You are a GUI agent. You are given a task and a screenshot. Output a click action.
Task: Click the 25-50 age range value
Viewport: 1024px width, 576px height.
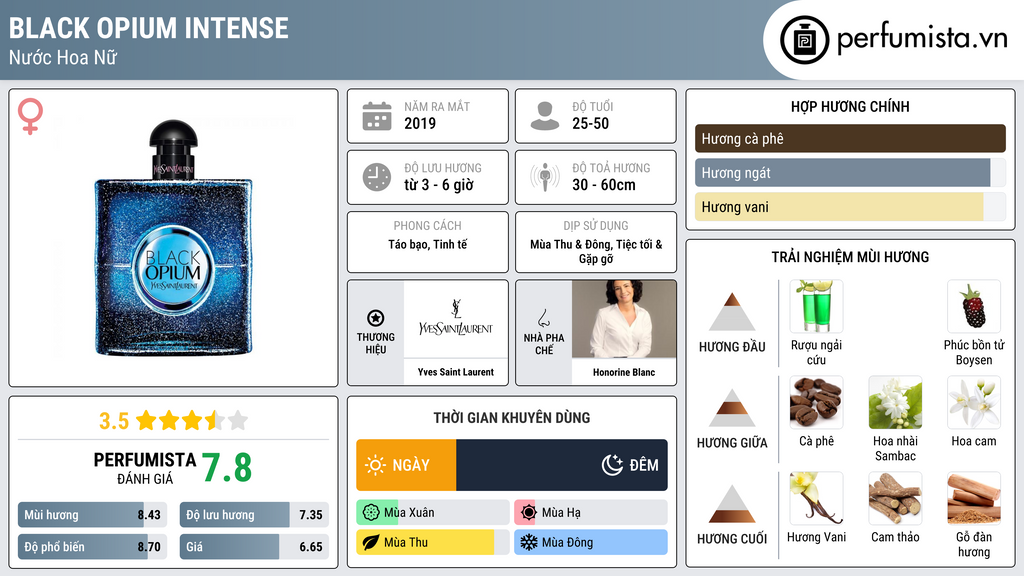[590, 123]
